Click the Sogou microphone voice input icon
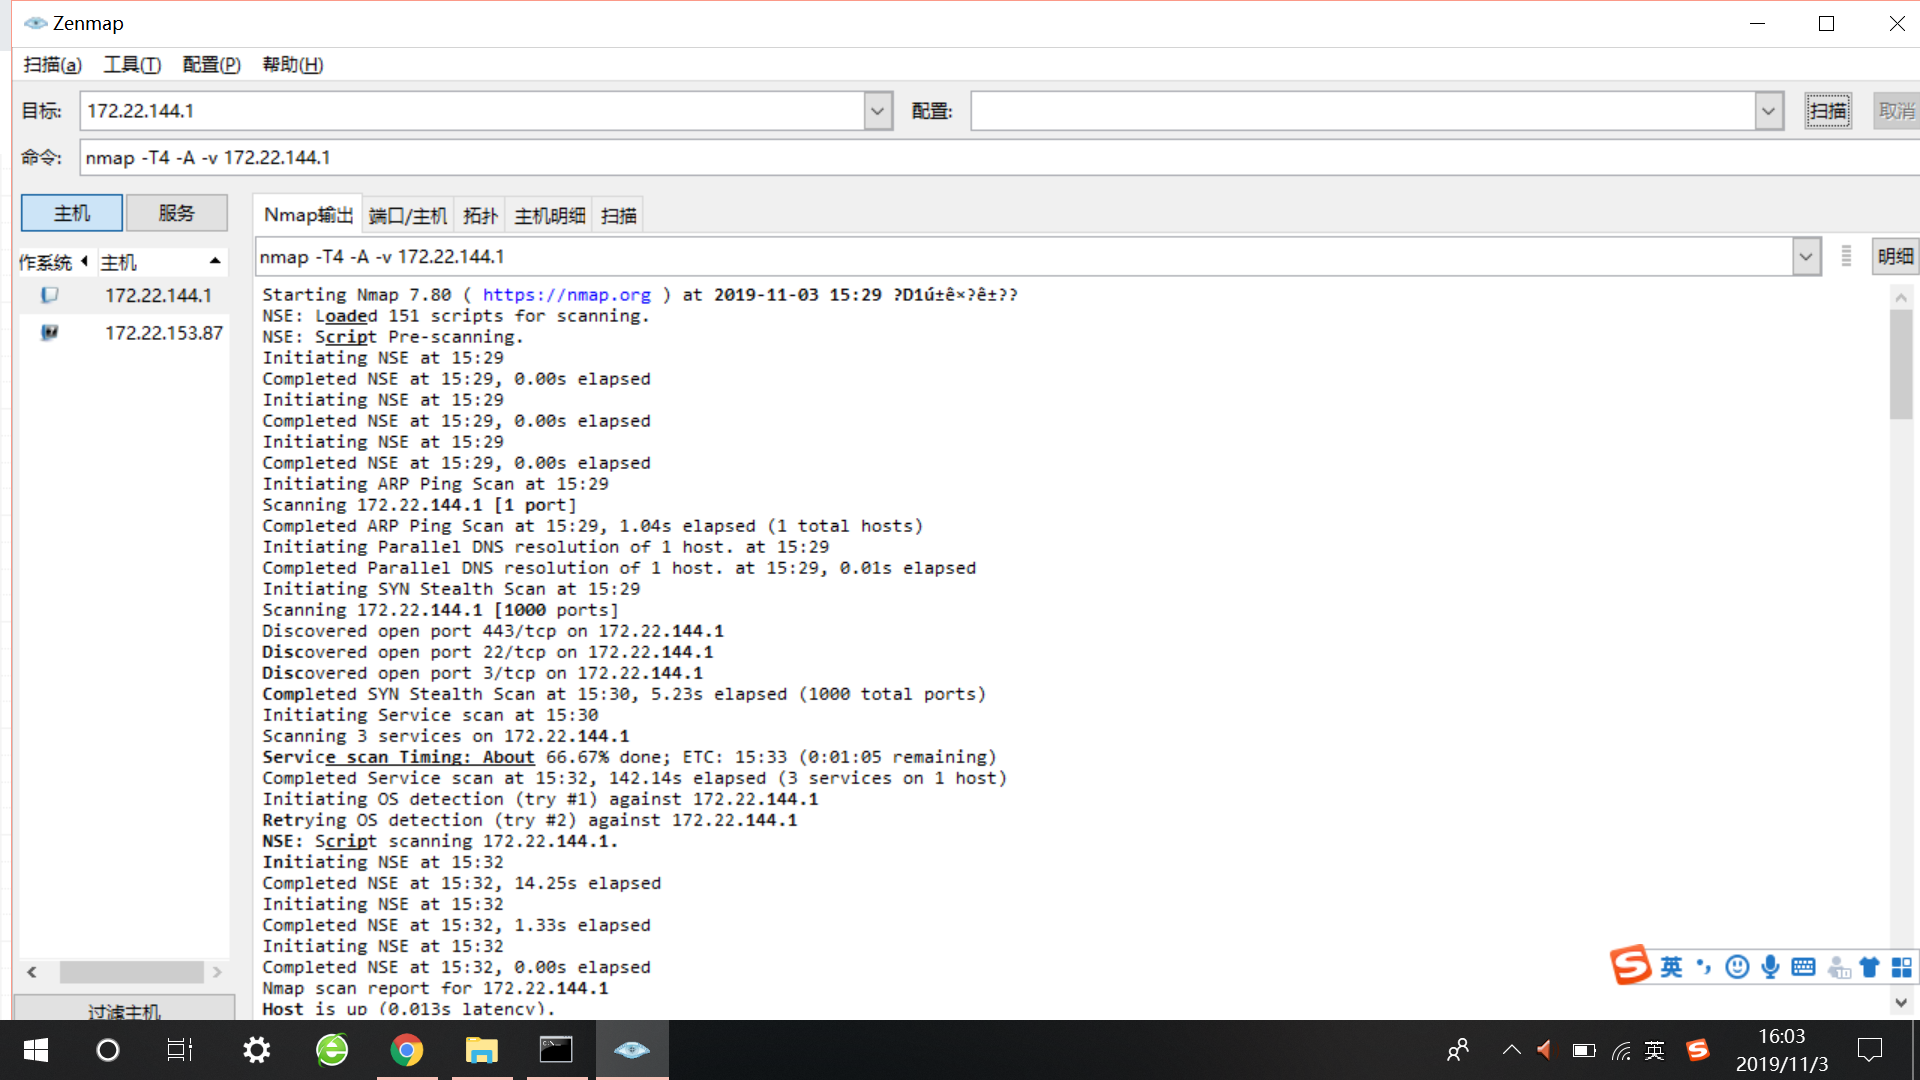Image resolution: width=1920 pixels, height=1080 pixels. point(1770,967)
